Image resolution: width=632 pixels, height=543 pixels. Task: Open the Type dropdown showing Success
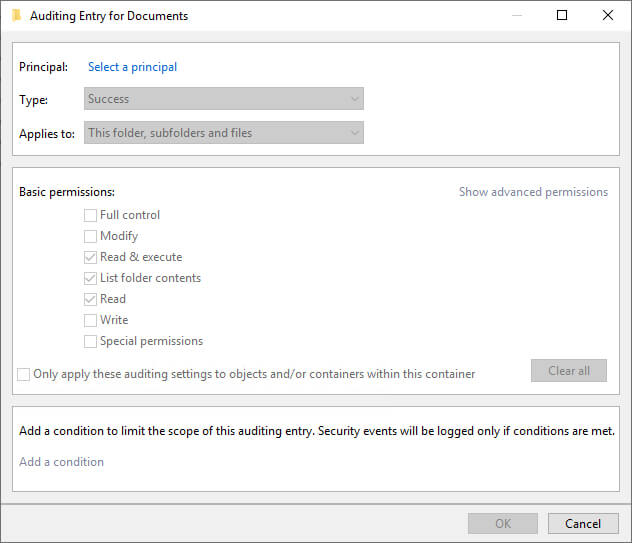coord(224,99)
